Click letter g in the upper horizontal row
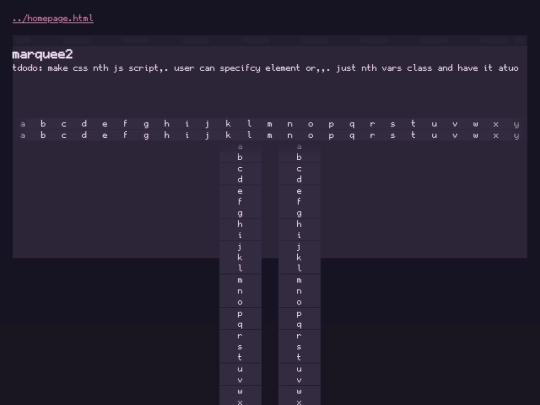The width and height of the screenshot is (540, 405). point(146,124)
